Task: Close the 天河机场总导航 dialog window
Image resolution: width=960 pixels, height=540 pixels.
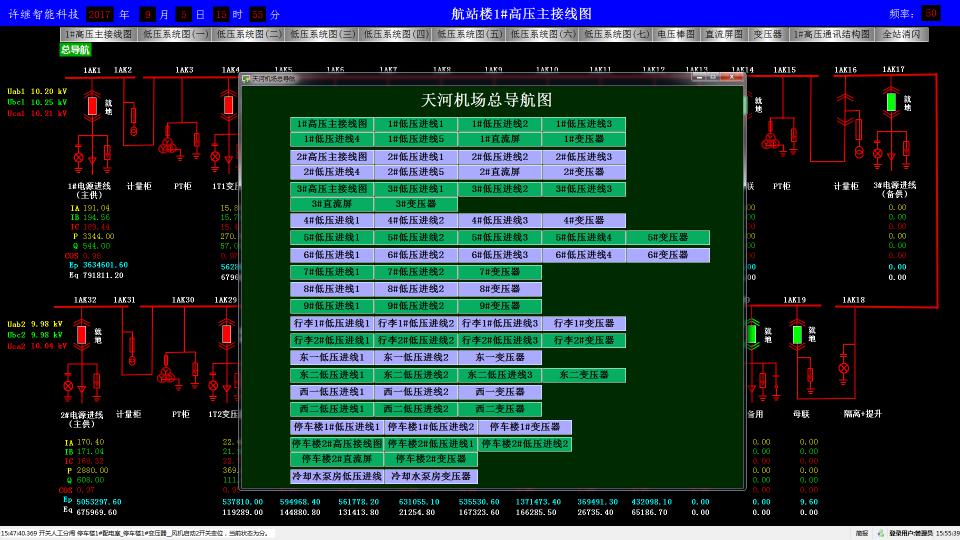Action: point(733,77)
